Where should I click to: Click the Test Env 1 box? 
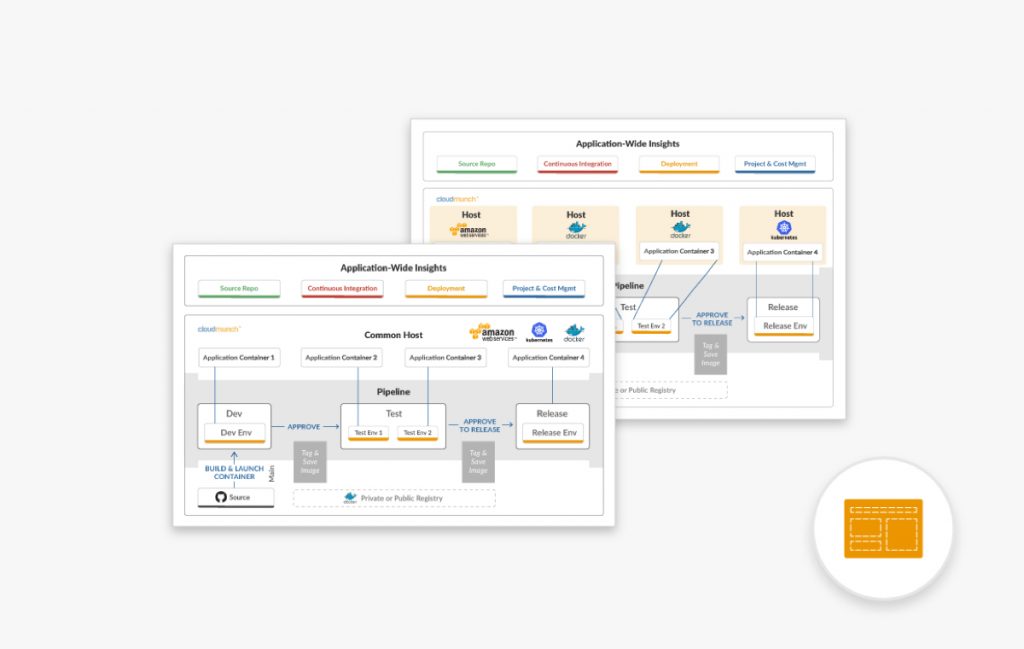(368, 433)
